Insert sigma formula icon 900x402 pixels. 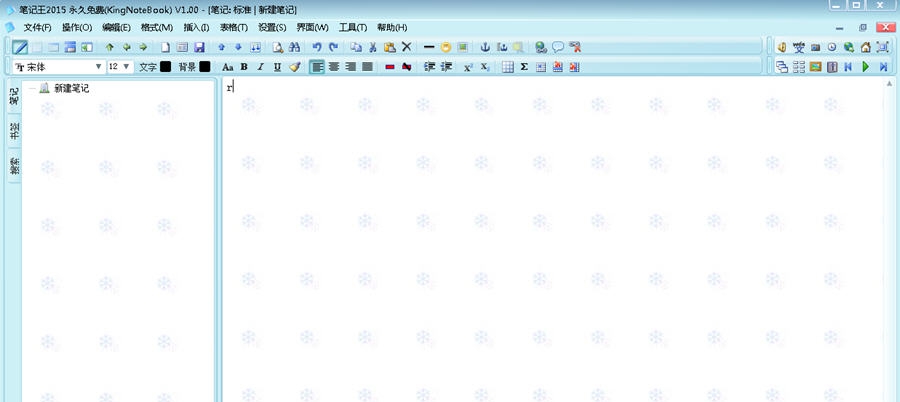[524, 67]
